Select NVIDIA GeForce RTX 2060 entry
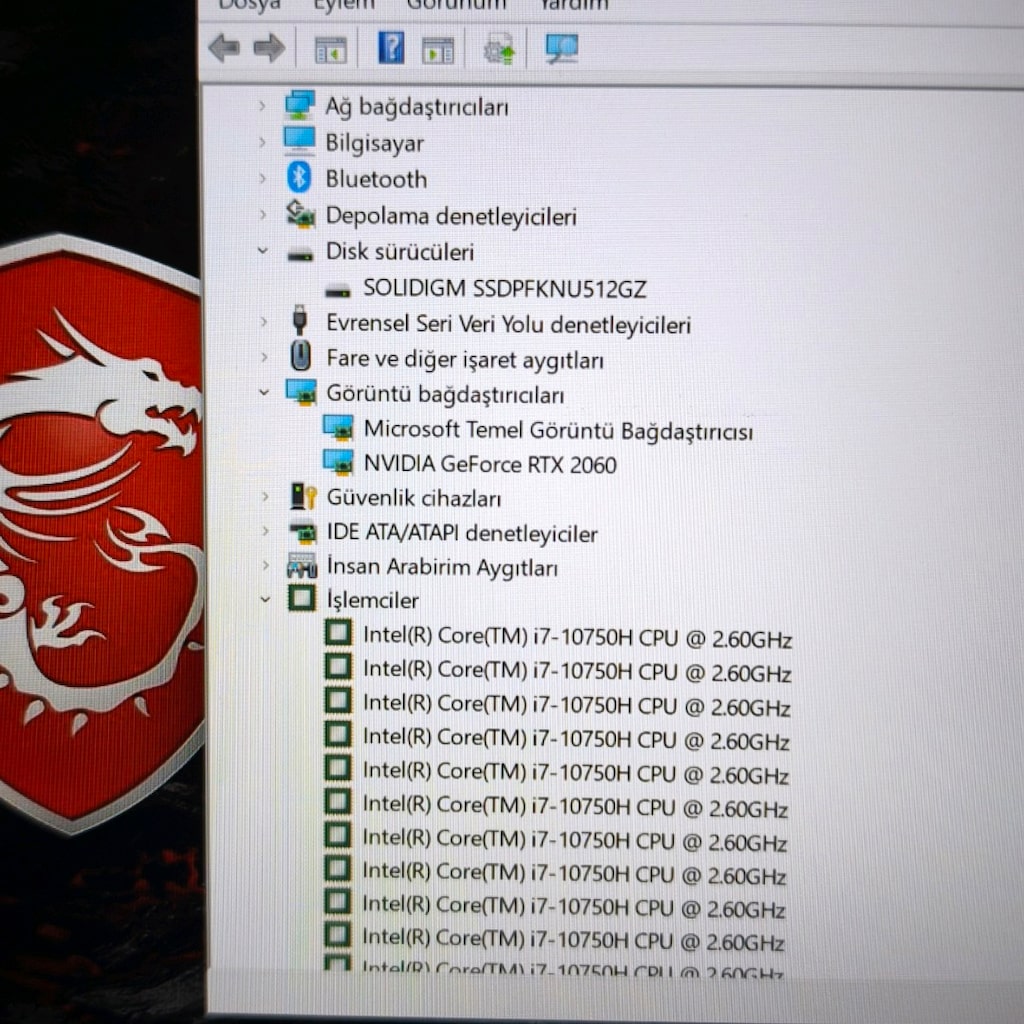The height and width of the screenshot is (1024, 1024). [490, 464]
